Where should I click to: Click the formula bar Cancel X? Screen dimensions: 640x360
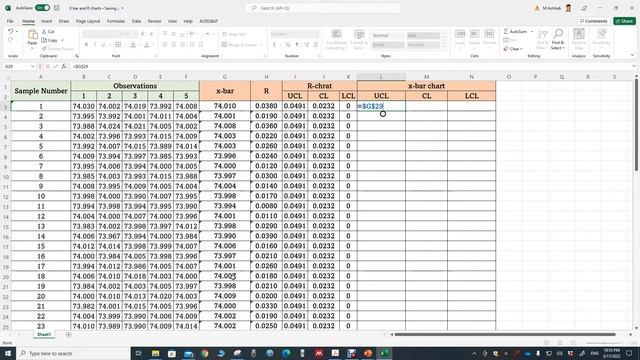click(48, 66)
